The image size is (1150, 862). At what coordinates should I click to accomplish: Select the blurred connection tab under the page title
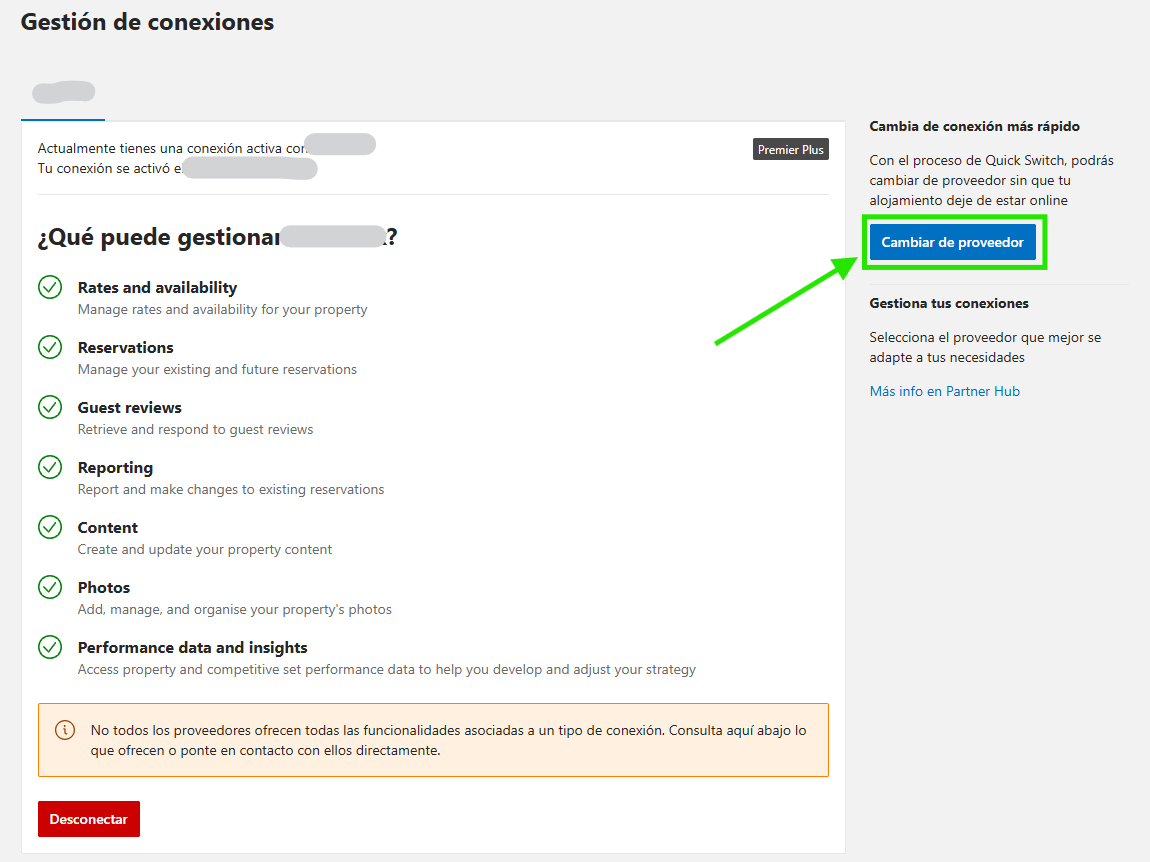click(x=63, y=92)
